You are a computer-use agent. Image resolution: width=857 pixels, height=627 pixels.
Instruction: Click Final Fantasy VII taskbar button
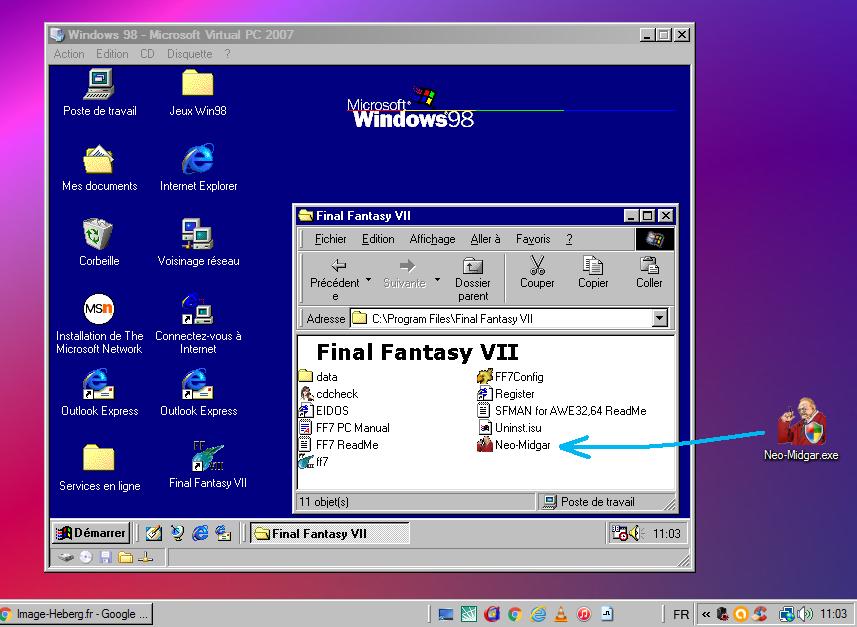click(330, 533)
